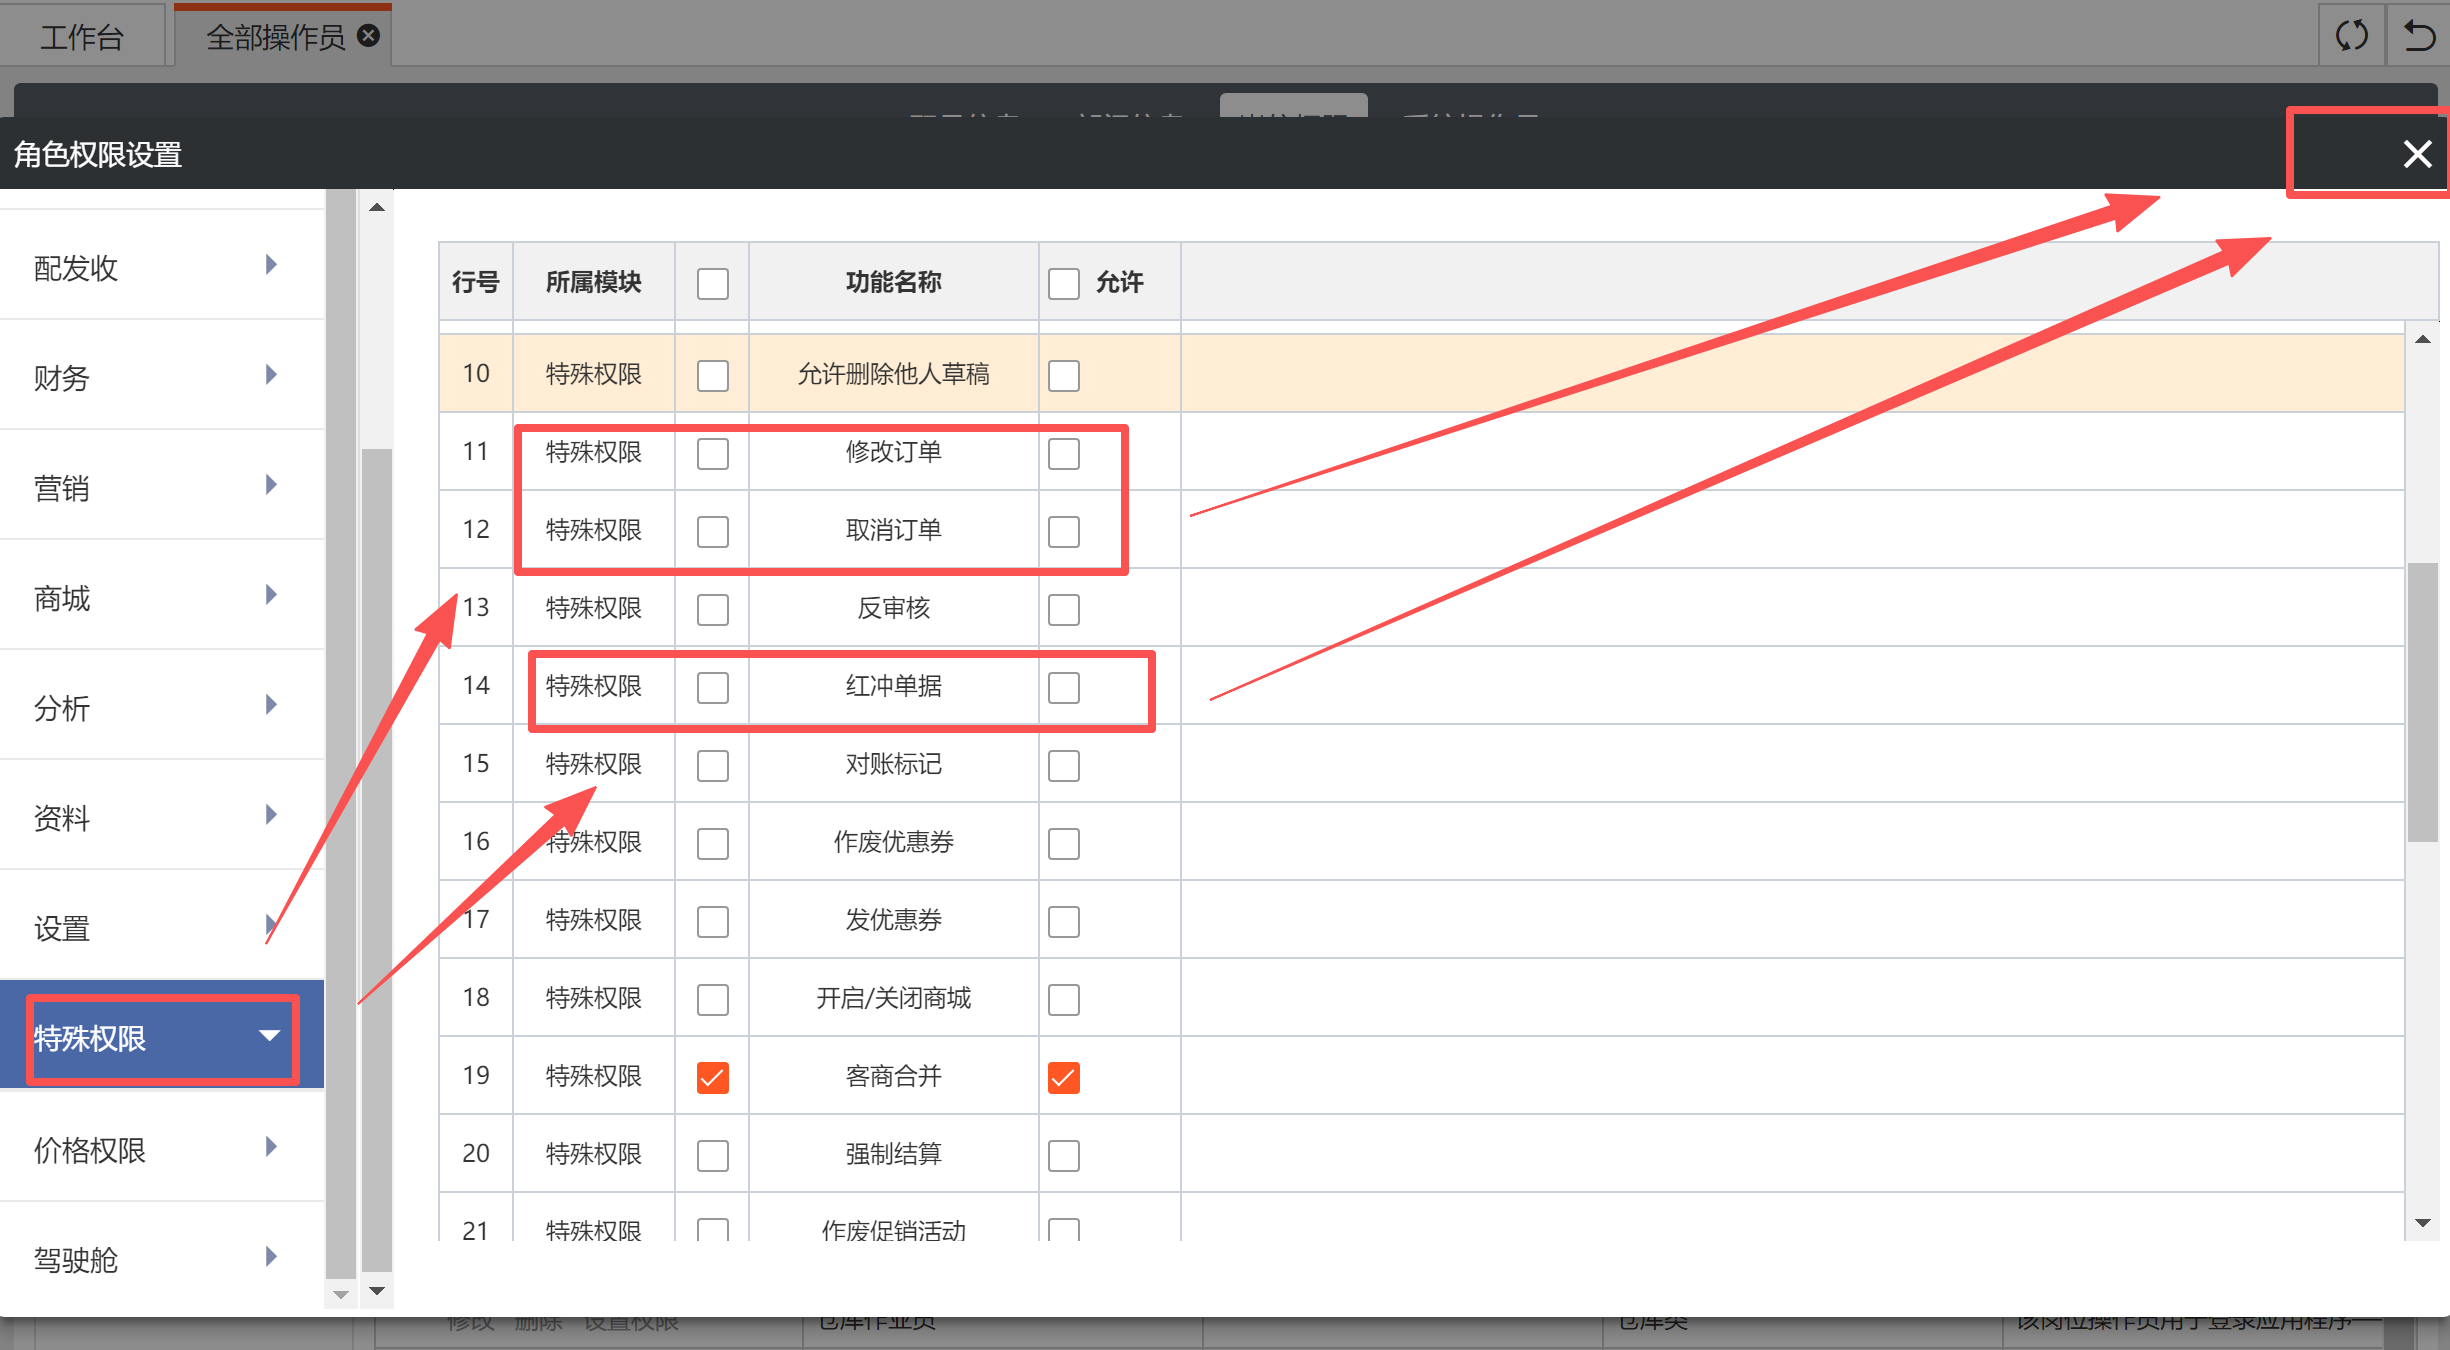Close the 全部操作员 tab with its x icon

369,36
